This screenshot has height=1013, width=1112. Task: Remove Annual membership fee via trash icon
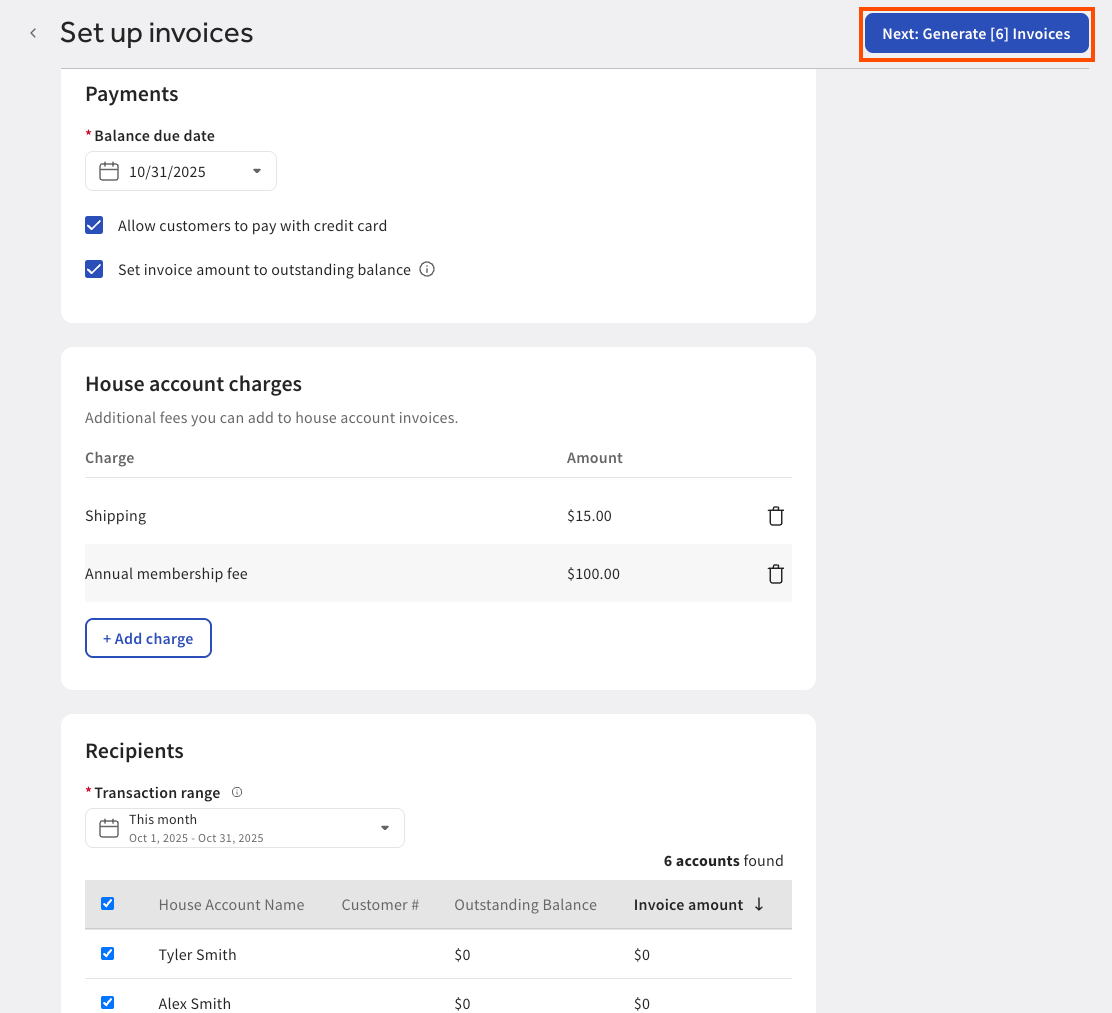[x=775, y=573]
